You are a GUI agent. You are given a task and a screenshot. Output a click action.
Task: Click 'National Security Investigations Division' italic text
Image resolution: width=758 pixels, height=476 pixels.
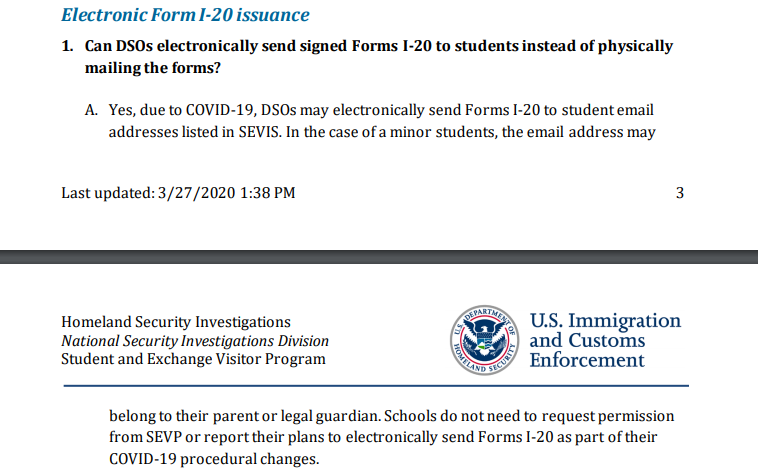tap(195, 341)
